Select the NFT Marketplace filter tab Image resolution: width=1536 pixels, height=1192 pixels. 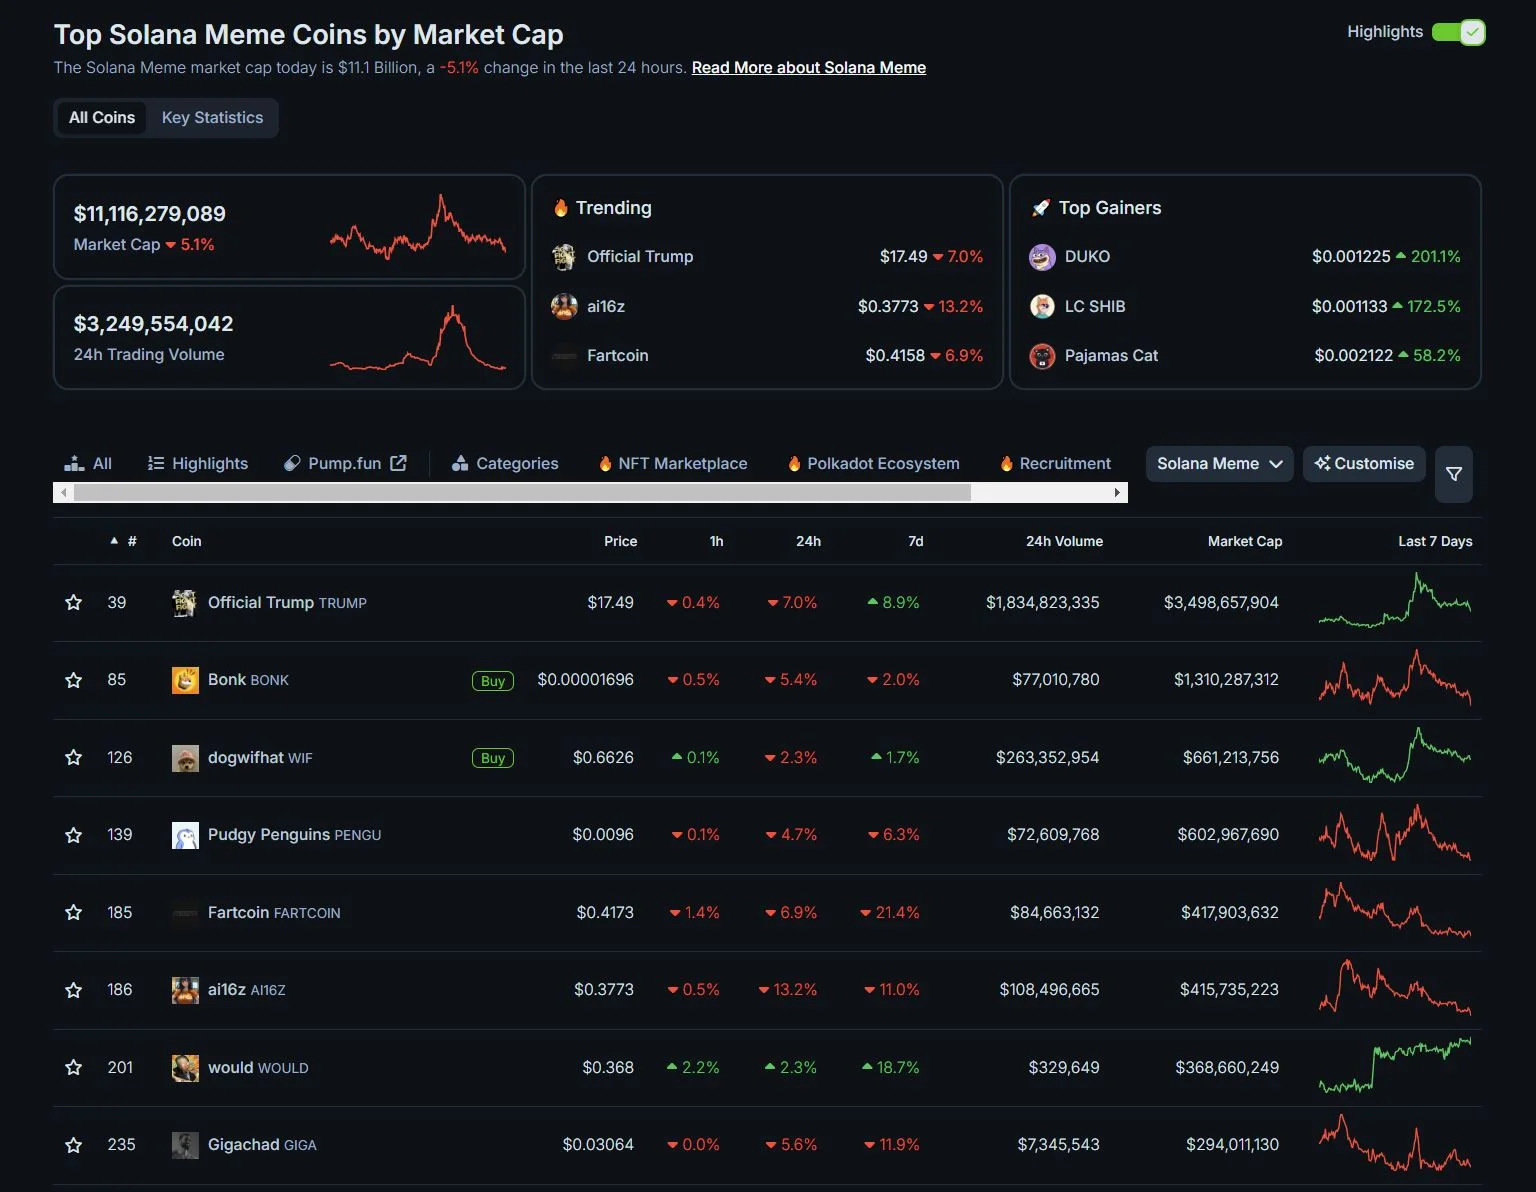(x=671, y=463)
